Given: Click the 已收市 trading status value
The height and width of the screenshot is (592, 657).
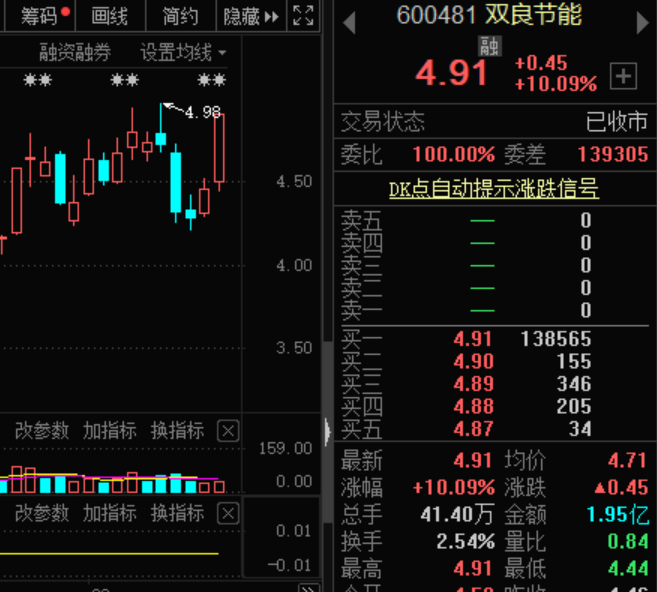Looking at the screenshot, I should pyautogui.click(x=617, y=122).
